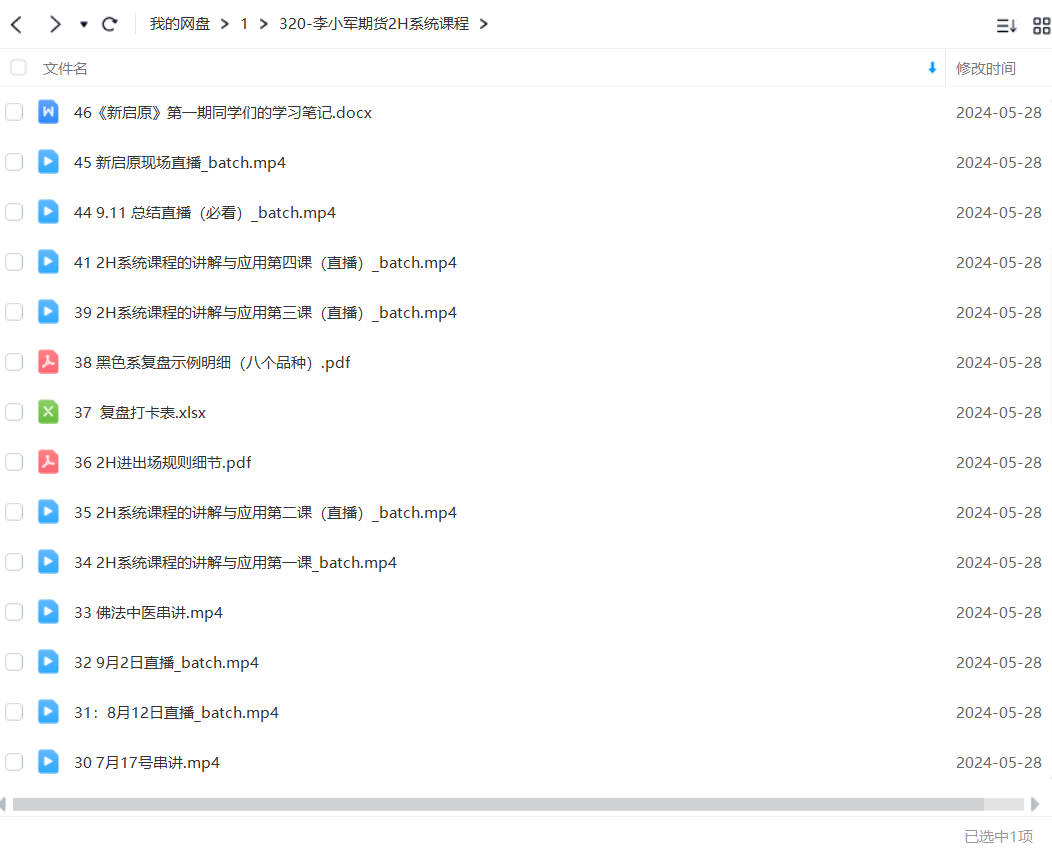Select file name 32 9月2日直播_batch.mp4
The width and height of the screenshot is (1052, 857).
166,663
